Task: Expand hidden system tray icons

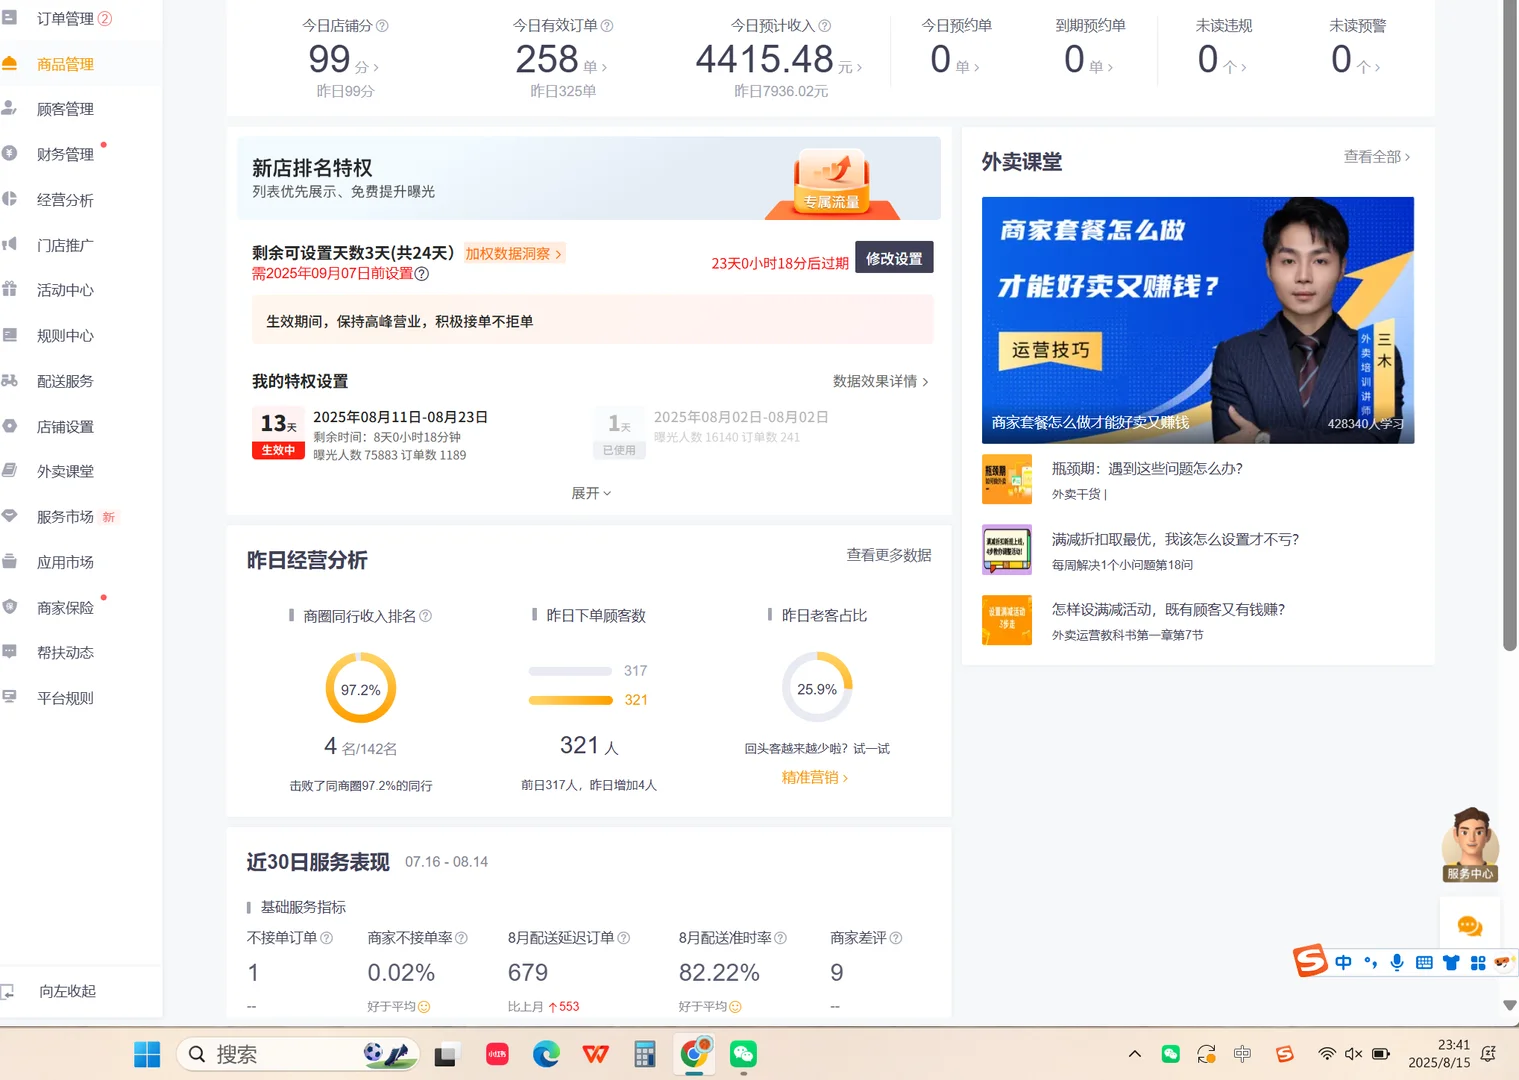Action: point(1135,1053)
